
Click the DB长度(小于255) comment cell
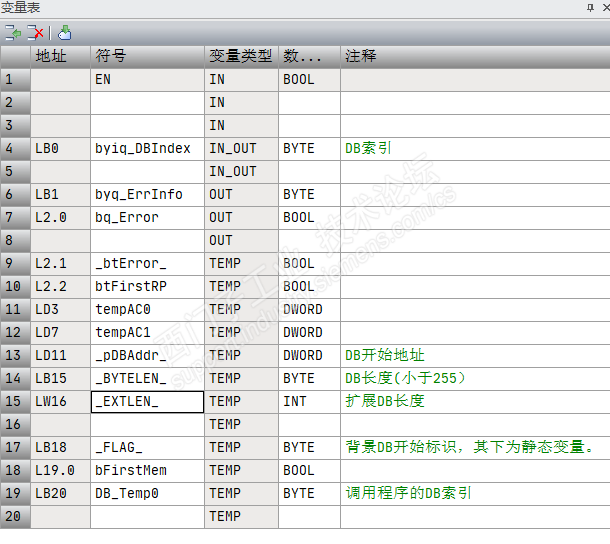point(475,379)
